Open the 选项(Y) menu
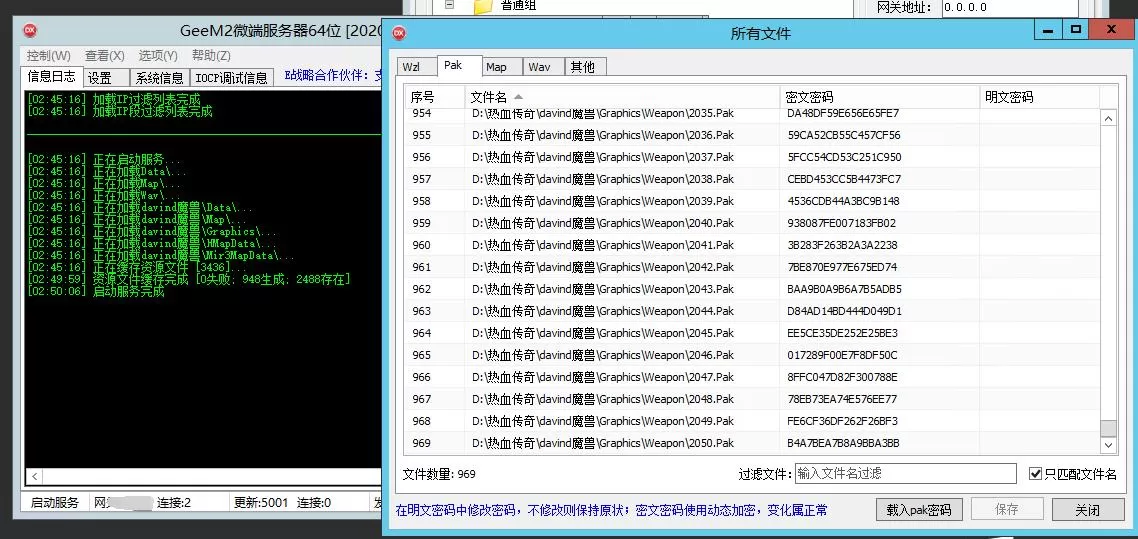The width and height of the screenshot is (1138, 539). pyautogui.click(x=158, y=56)
